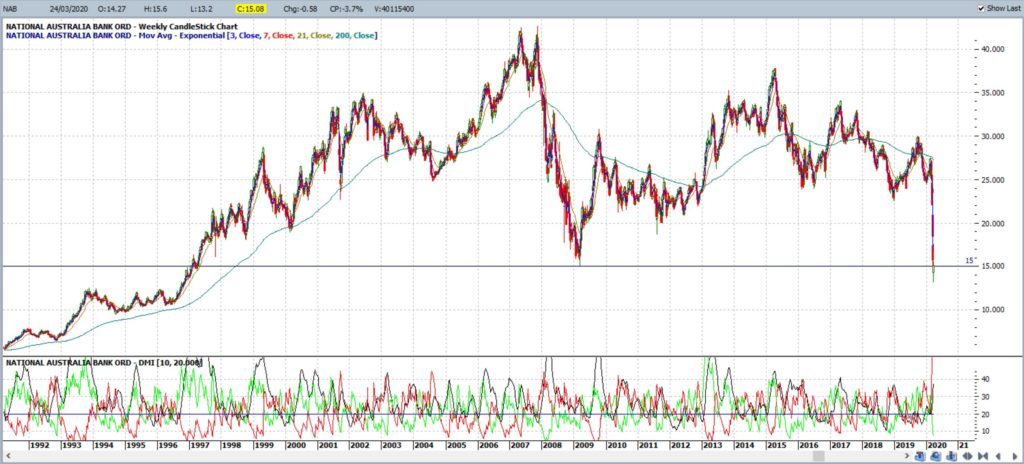Image resolution: width=1024 pixels, height=464 pixels.
Task: Click the date 24/03/2020 in header
Action: pyautogui.click(x=70, y=8)
